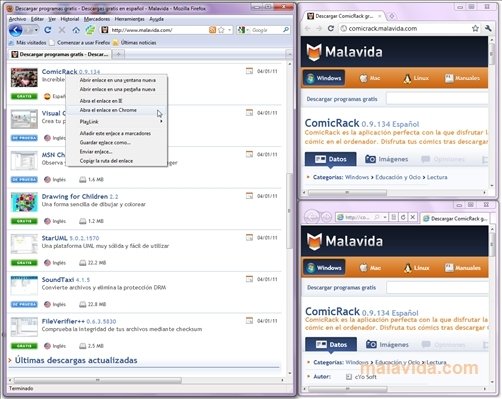Click Chrome address bar comicrack.malavida.com
The height and width of the screenshot is (399, 502).
pos(383,29)
